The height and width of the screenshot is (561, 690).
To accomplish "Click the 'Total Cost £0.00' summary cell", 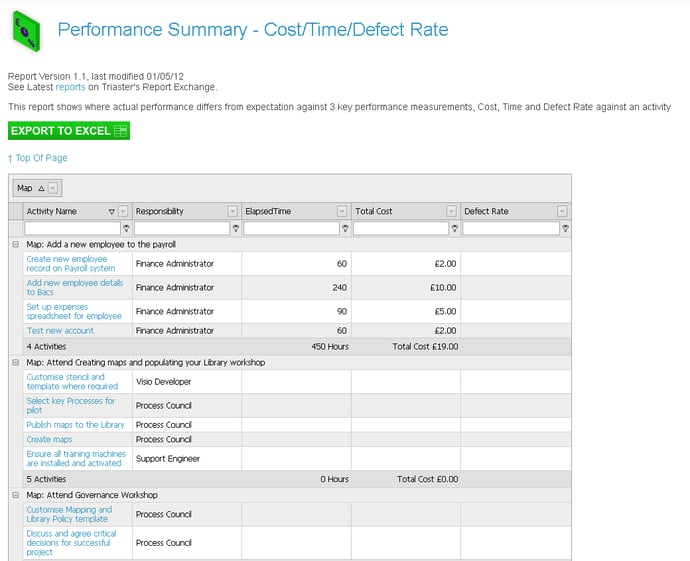I will (427, 479).
